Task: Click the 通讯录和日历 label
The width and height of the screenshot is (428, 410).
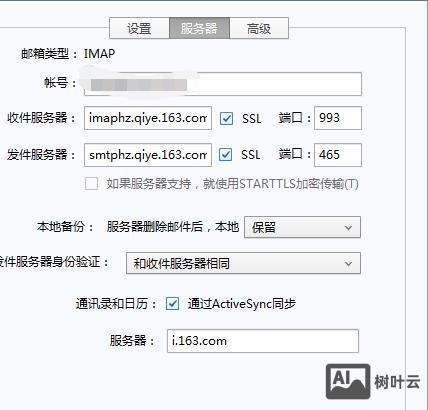Action: point(116,304)
